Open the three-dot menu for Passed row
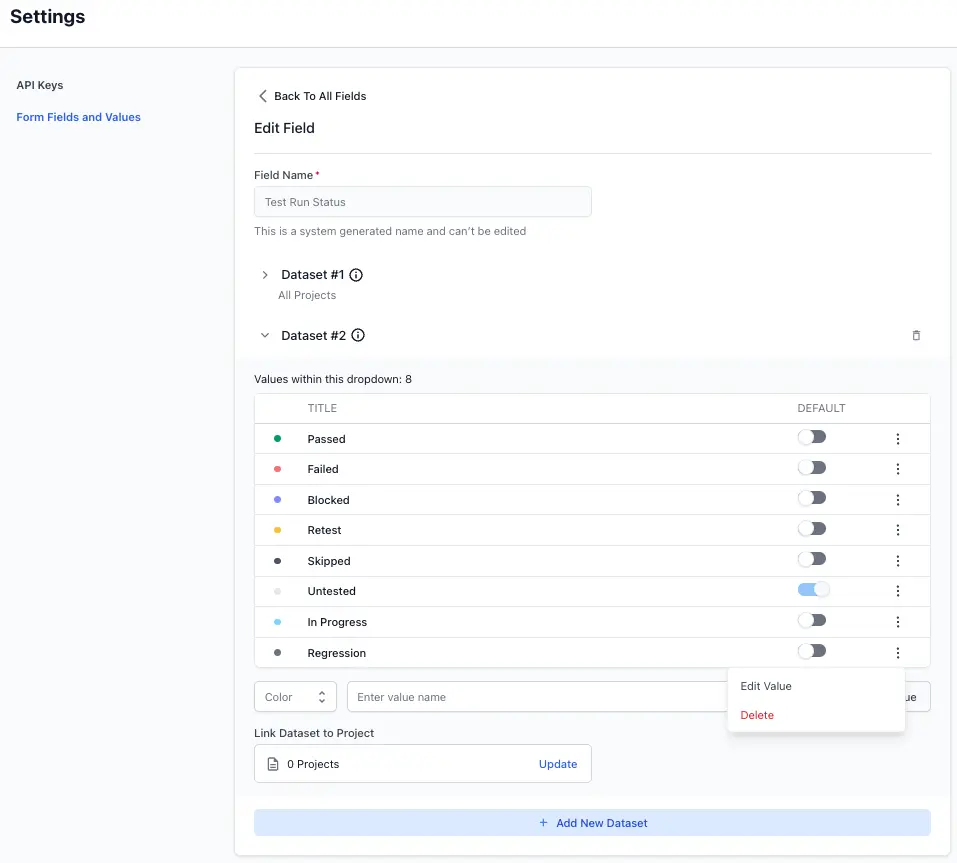 (898, 439)
